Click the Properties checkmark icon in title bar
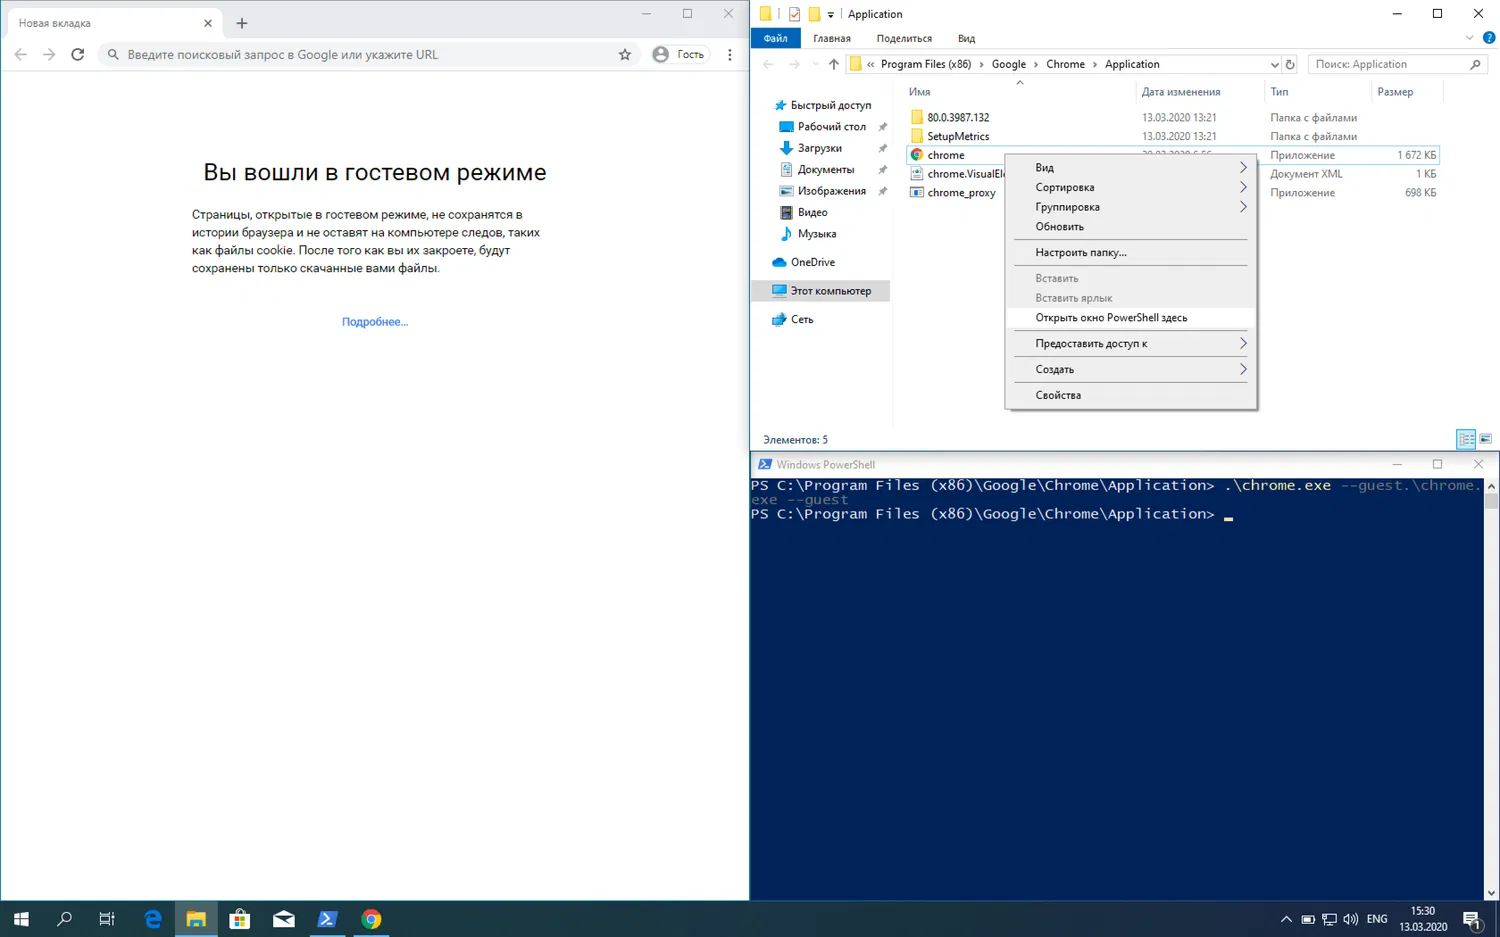1500x937 pixels. click(x=794, y=14)
